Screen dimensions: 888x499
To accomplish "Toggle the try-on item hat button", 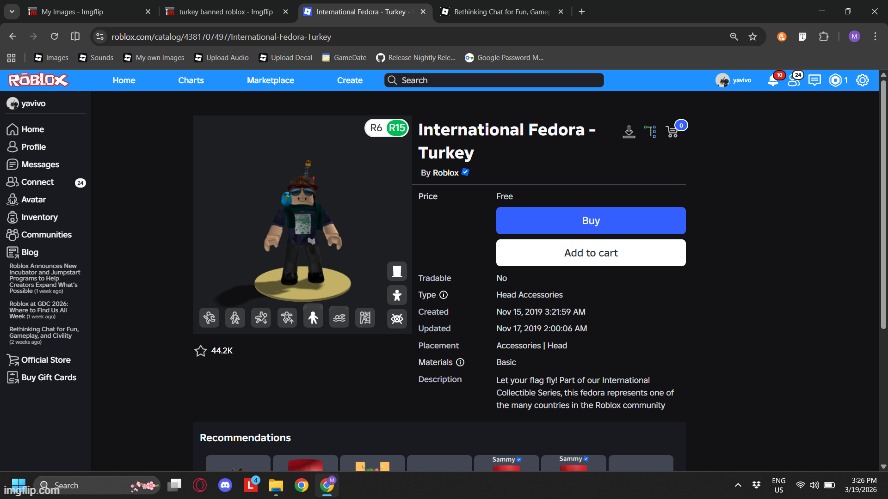I will 397,272.
